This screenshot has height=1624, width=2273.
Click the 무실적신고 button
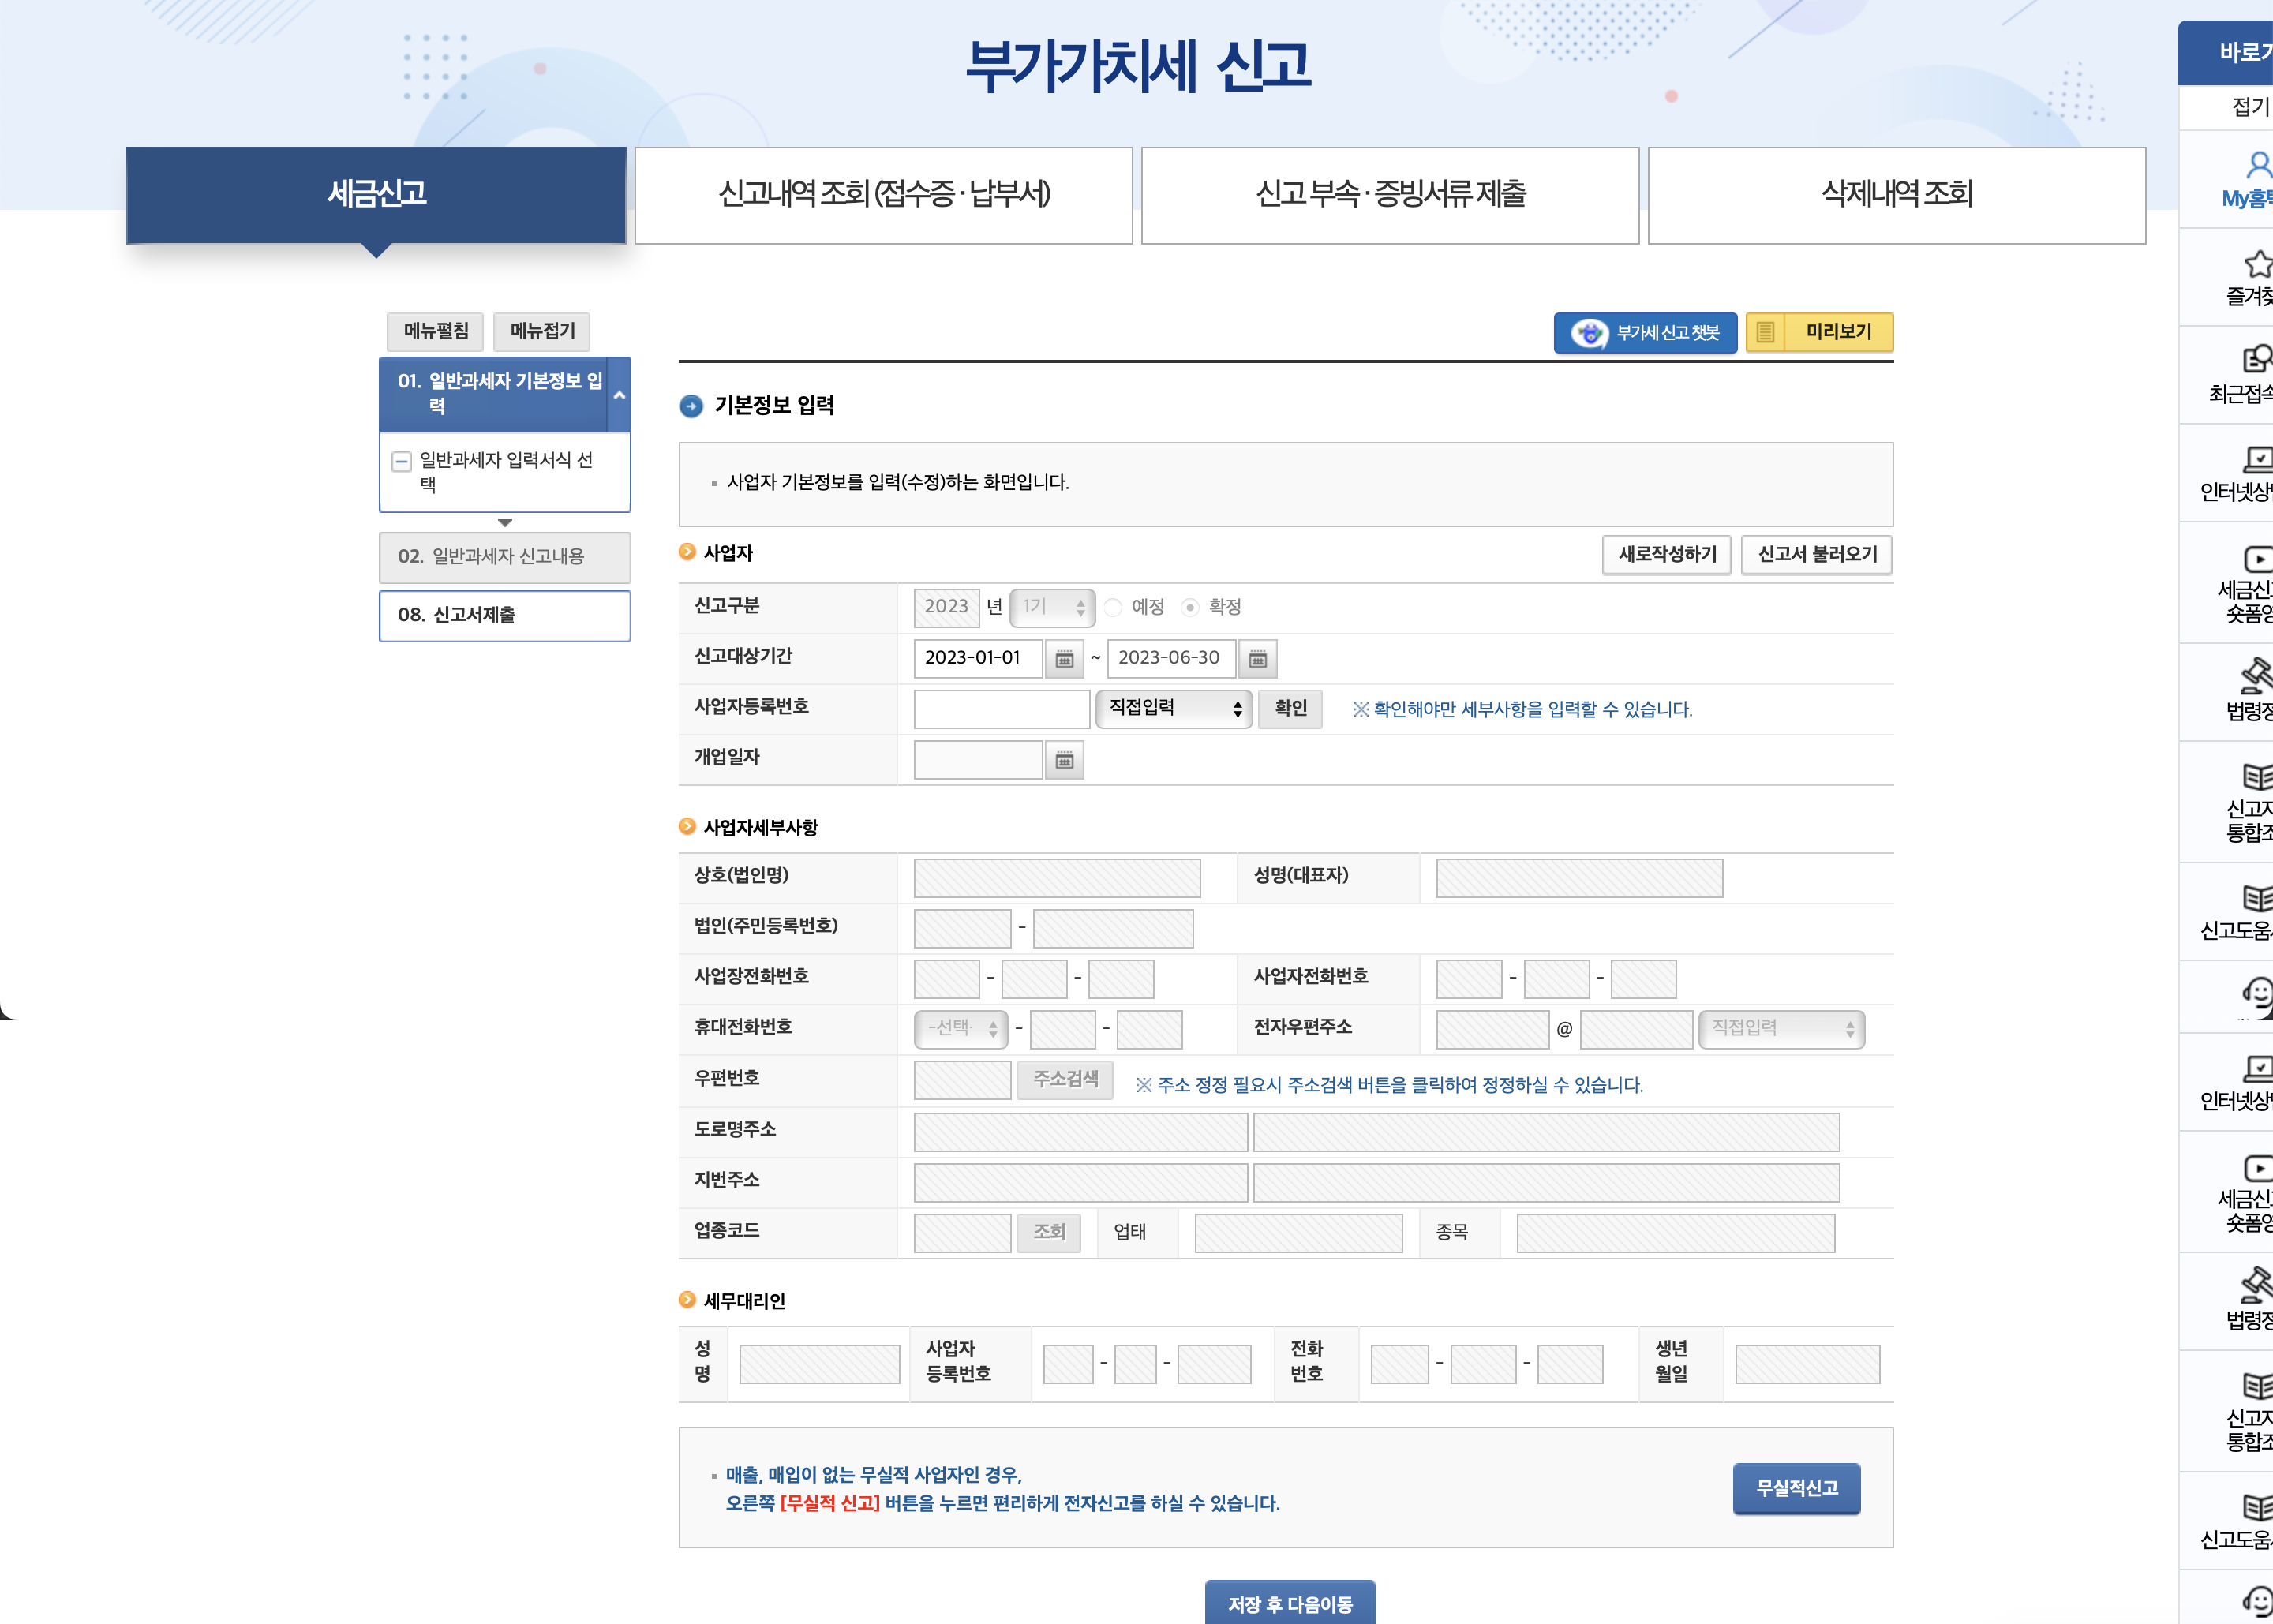pyautogui.click(x=1796, y=1489)
